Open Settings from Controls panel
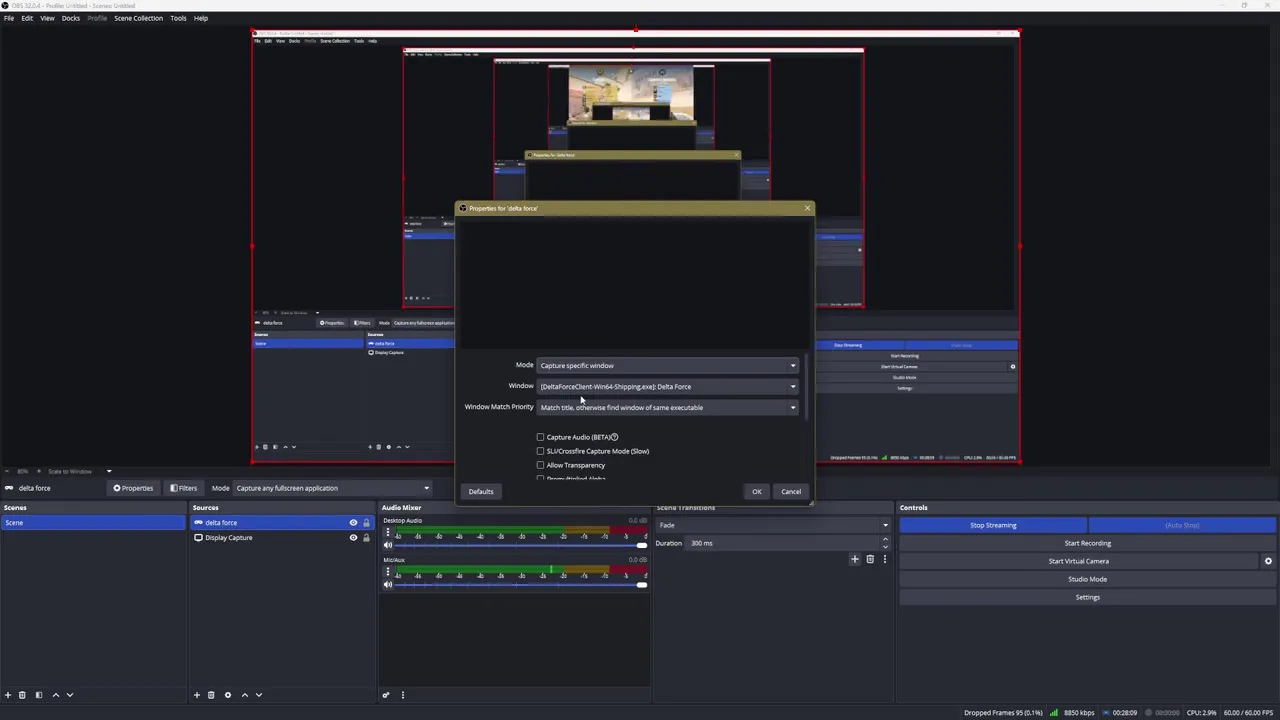The image size is (1280, 720). (x=1088, y=597)
